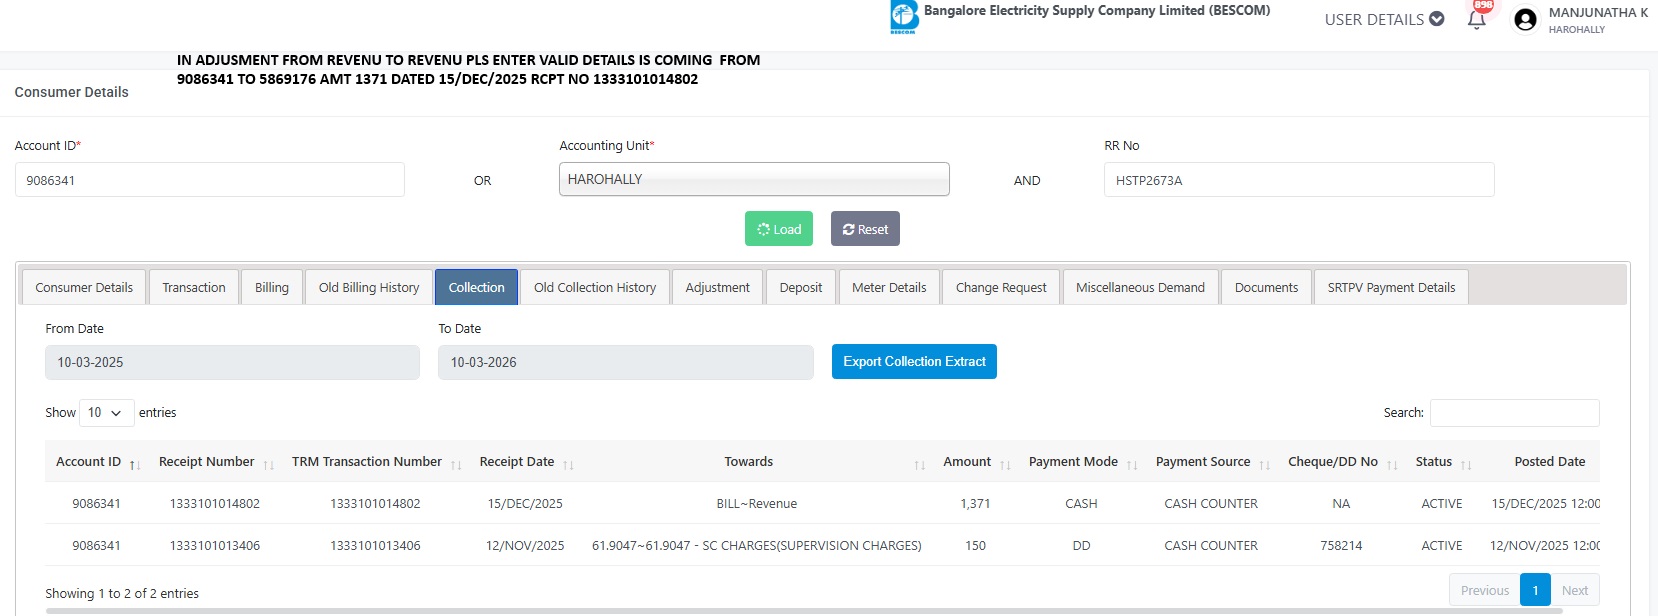Open the Accounting Unit HAROHALLY combo box

click(754, 179)
